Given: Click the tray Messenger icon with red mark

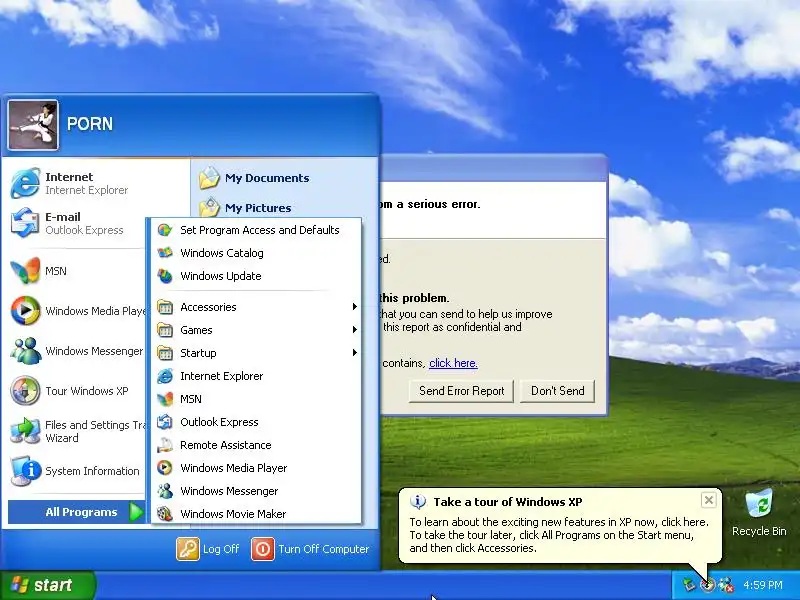Looking at the screenshot, I should coord(726,585).
